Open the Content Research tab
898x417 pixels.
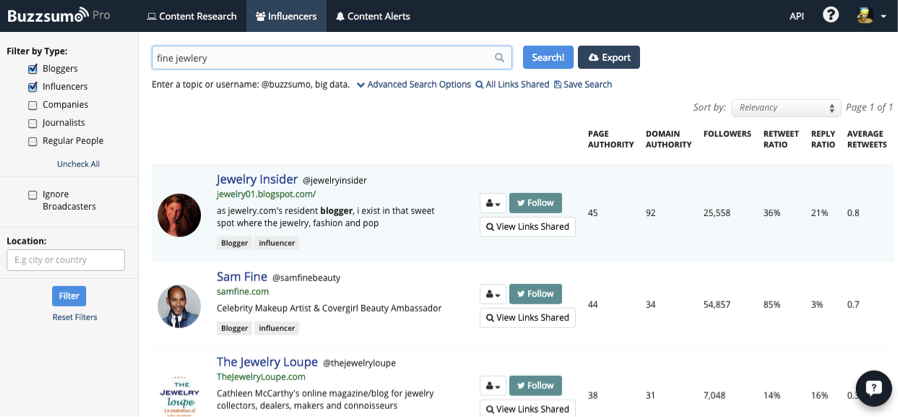192,16
